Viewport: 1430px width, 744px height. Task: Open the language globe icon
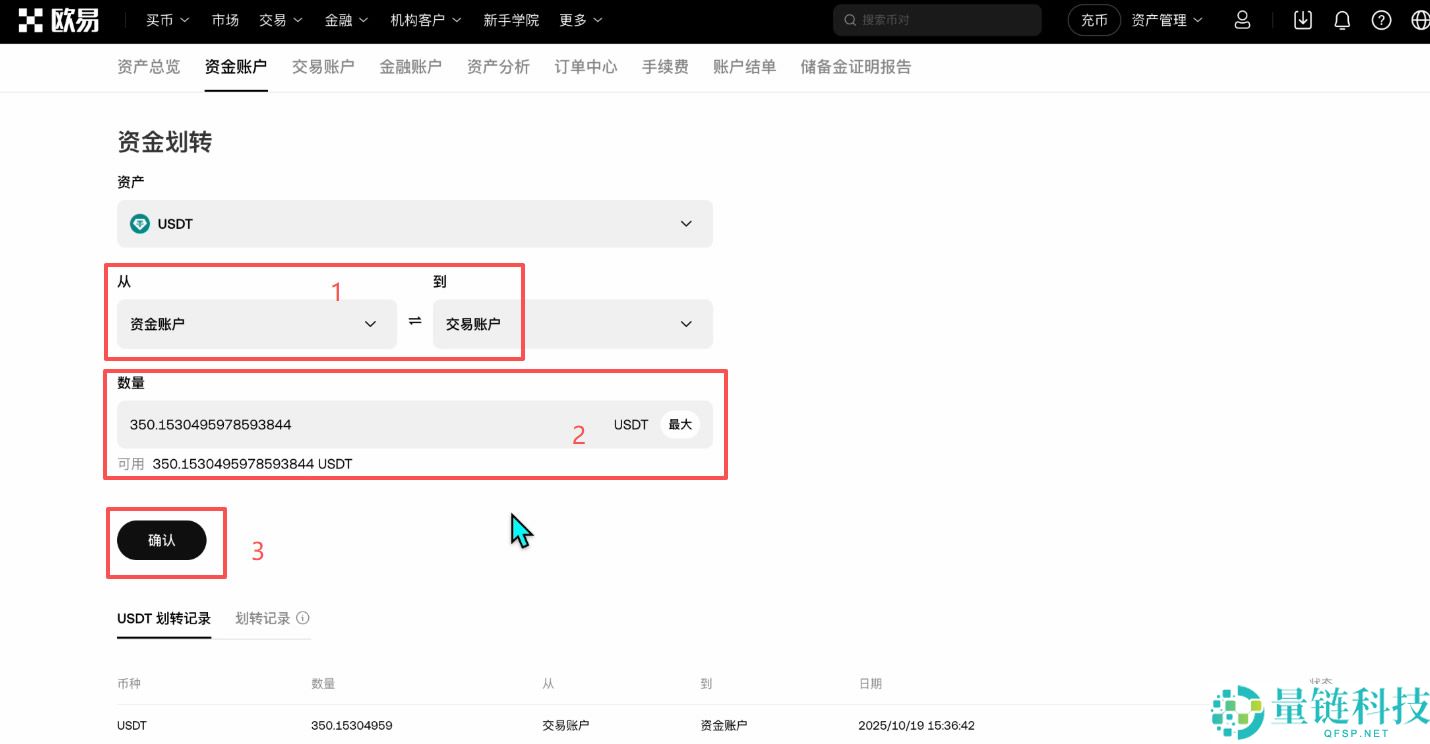click(1418, 19)
